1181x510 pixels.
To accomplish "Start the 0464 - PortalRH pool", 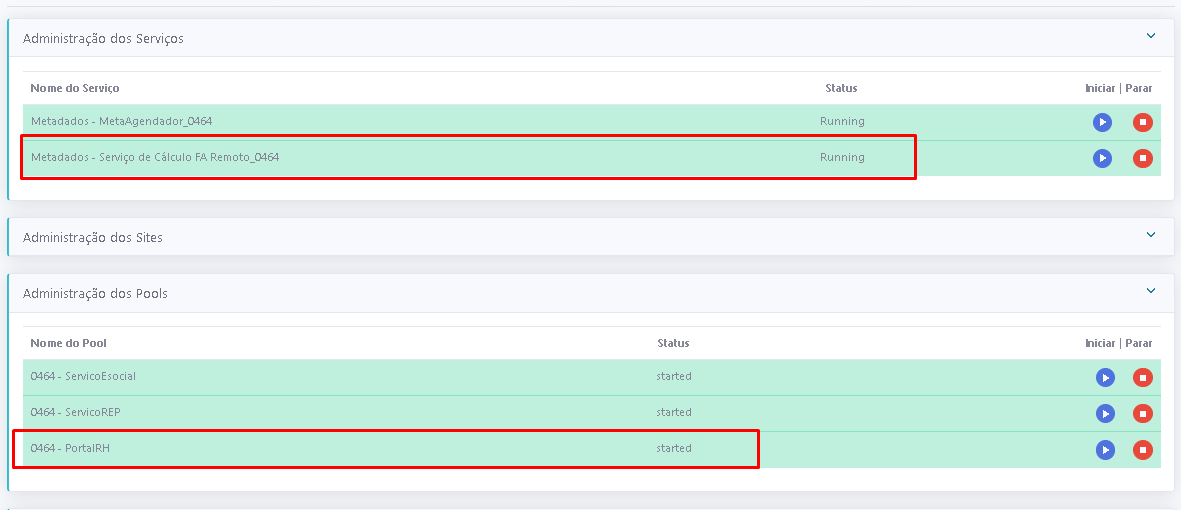I will (1104, 450).
